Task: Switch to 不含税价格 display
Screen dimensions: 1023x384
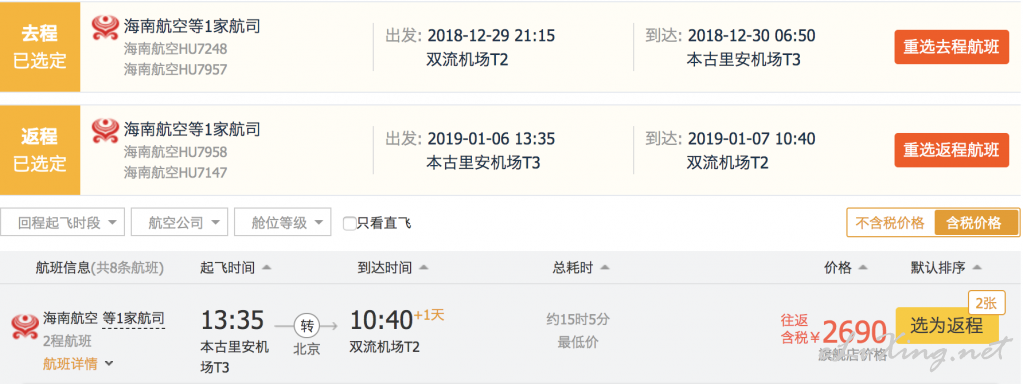Action: pos(890,223)
